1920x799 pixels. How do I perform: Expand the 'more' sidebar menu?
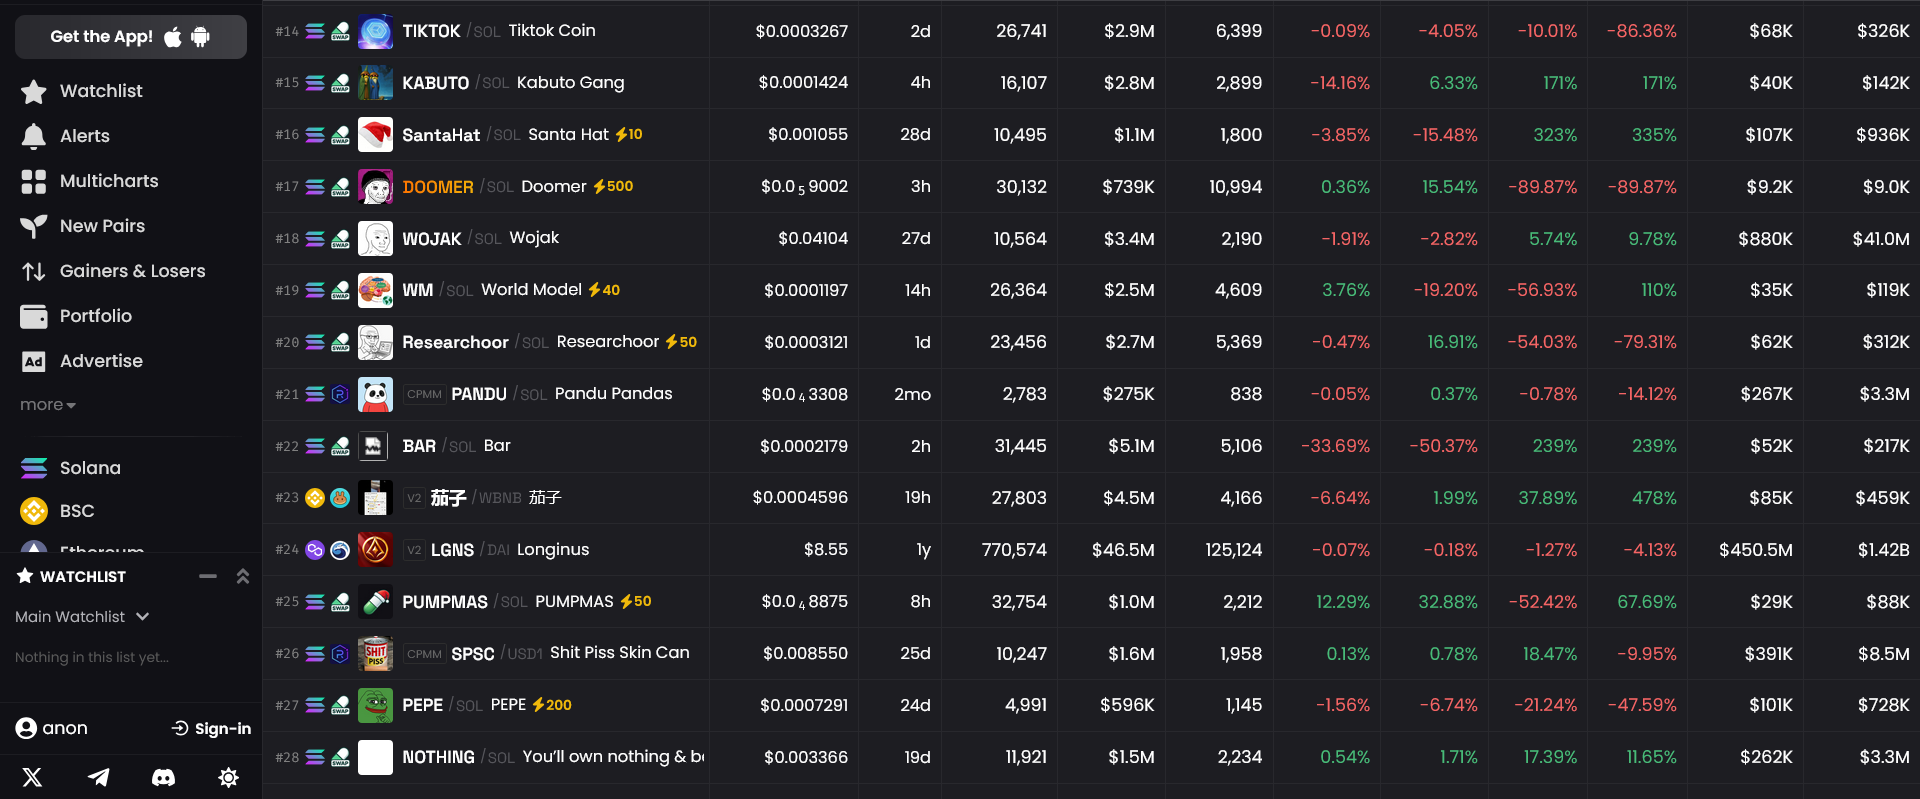(47, 405)
